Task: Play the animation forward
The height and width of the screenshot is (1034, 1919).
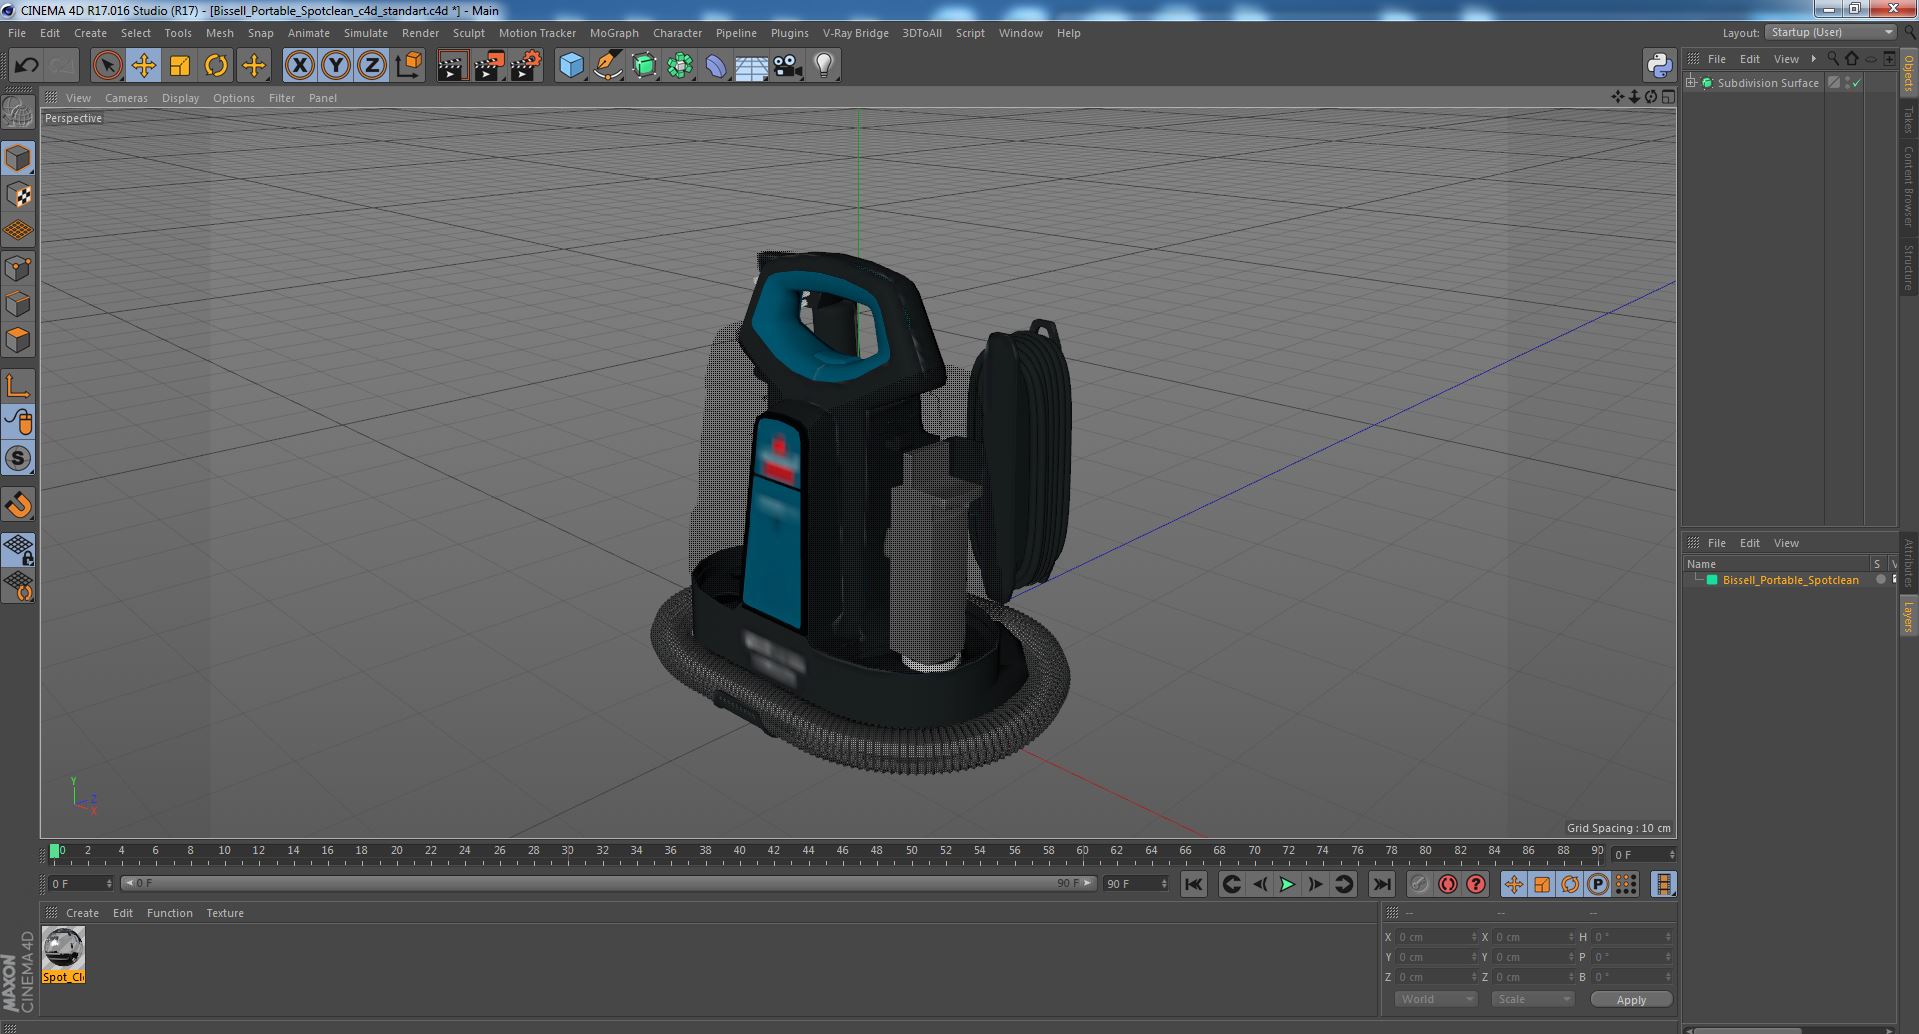Action: 1288,884
